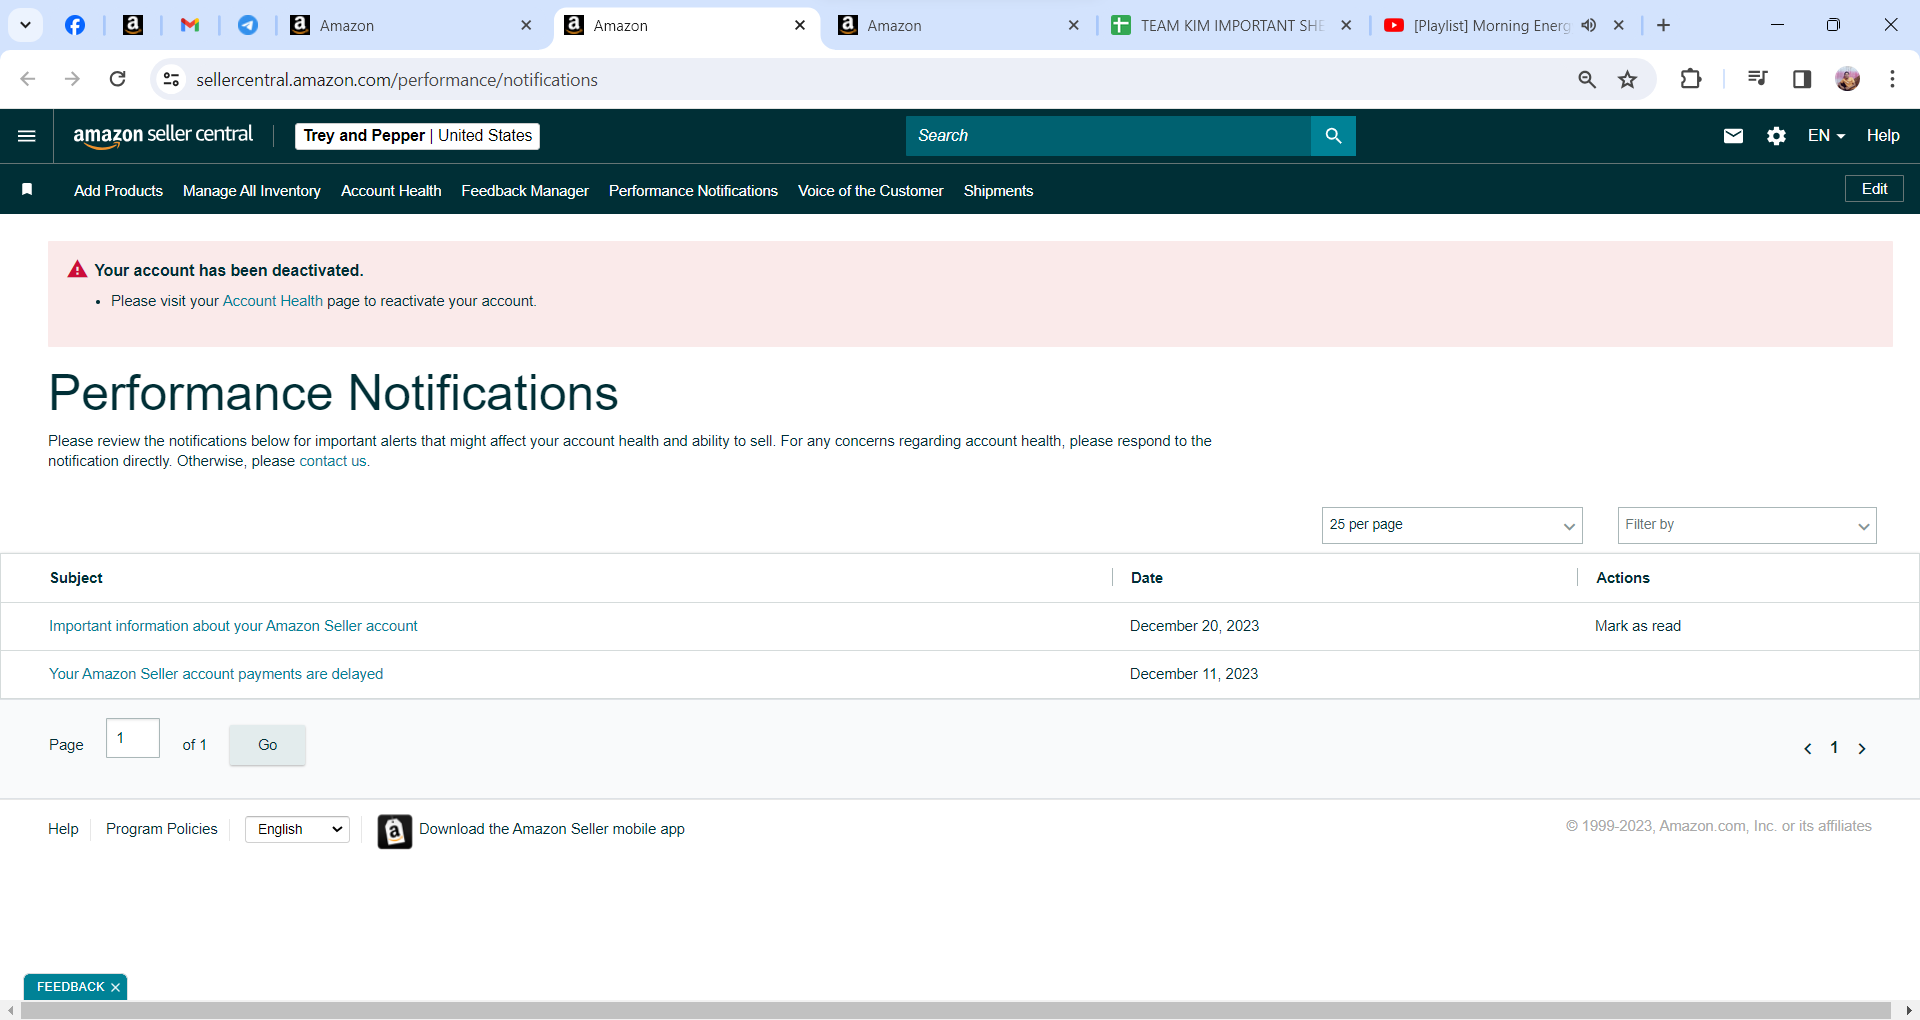Open the Chrome three-dot menu
The width and height of the screenshot is (1920, 1020).
click(1892, 79)
